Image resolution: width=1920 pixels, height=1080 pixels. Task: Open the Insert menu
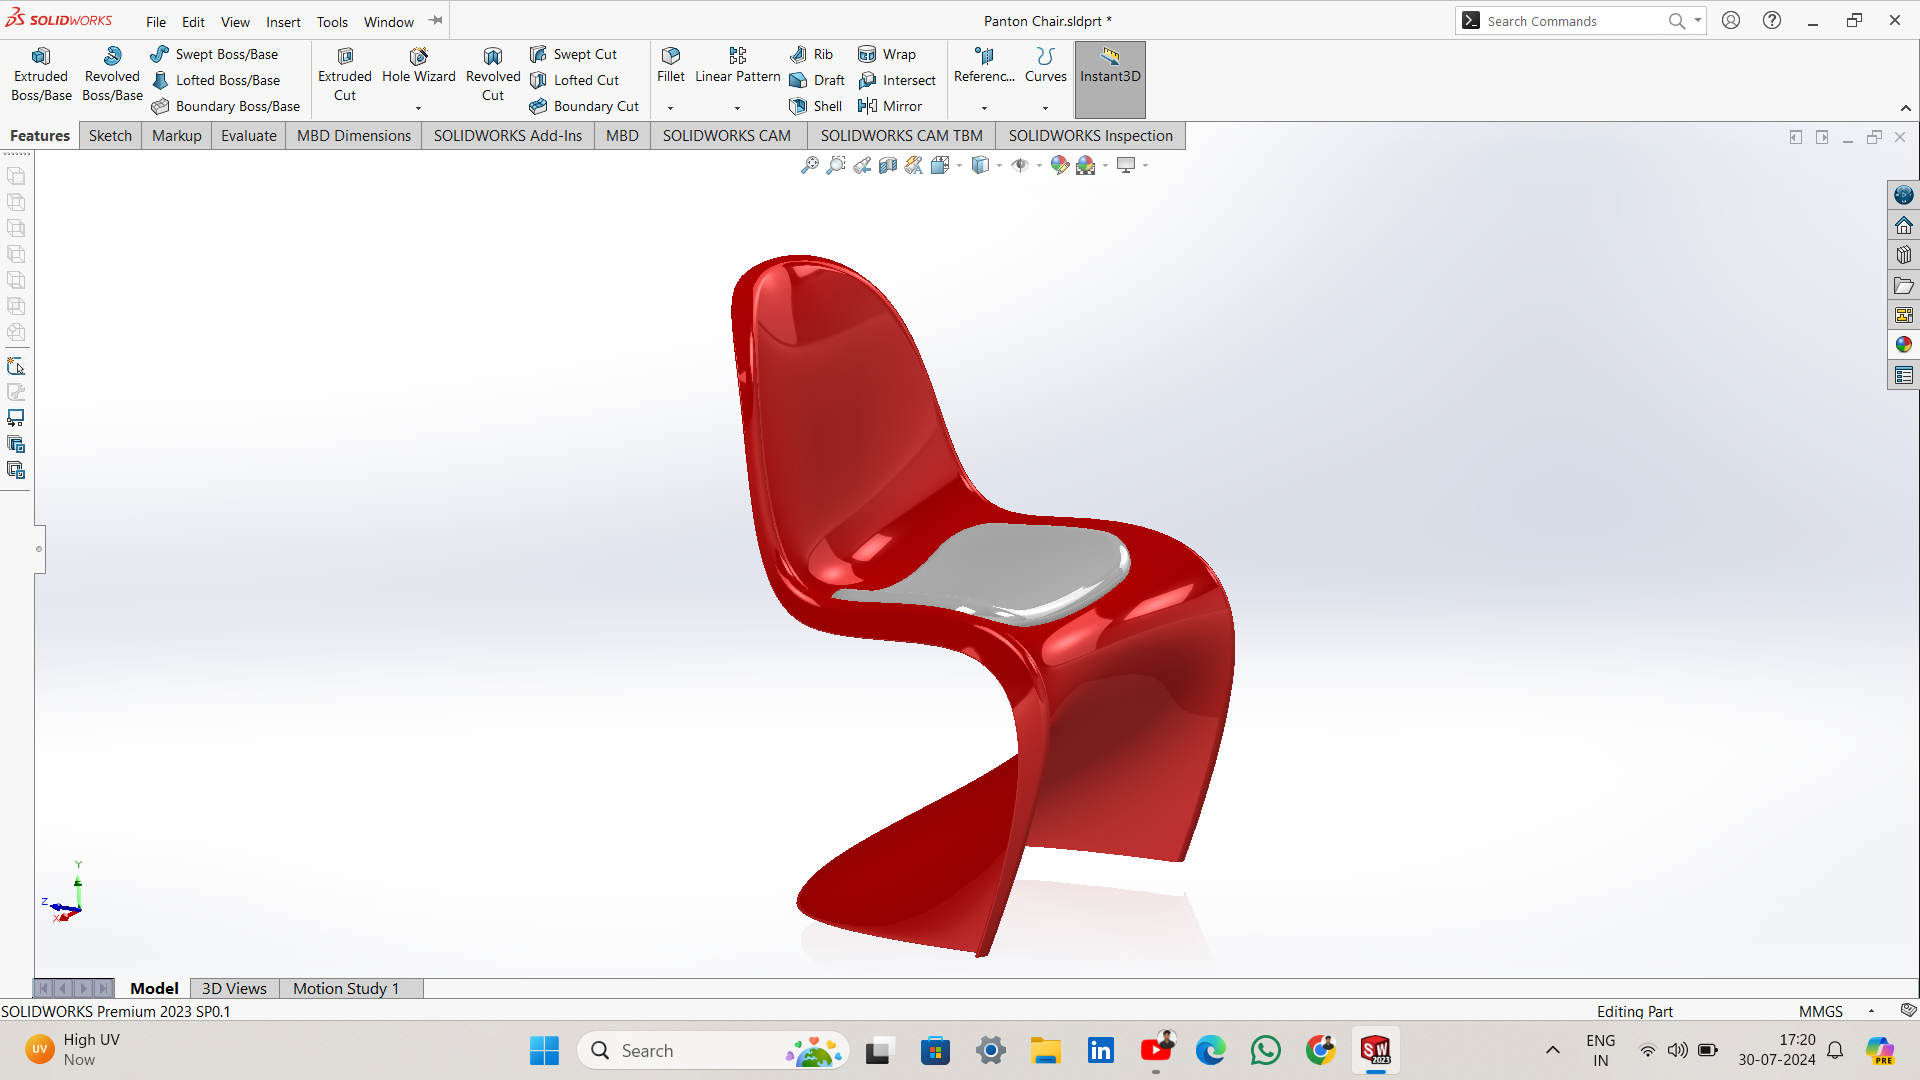pos(283,21)
